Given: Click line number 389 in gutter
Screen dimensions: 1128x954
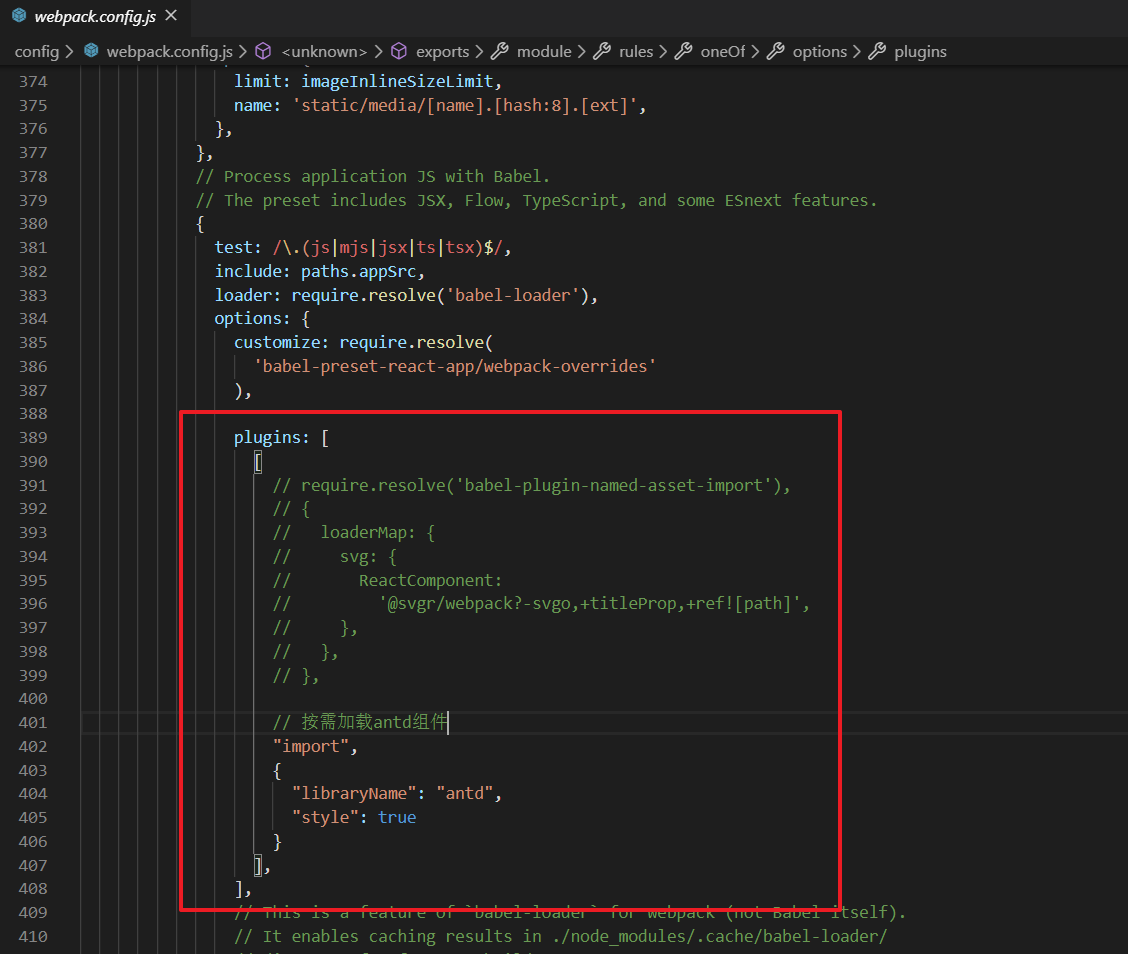Looking at the screenshot, I should click(33, 437).
